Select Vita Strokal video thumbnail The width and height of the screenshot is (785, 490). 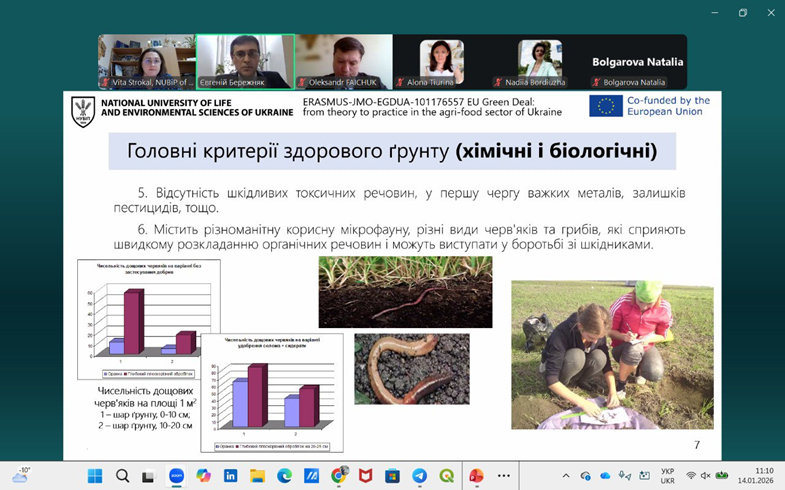point(147,62)
